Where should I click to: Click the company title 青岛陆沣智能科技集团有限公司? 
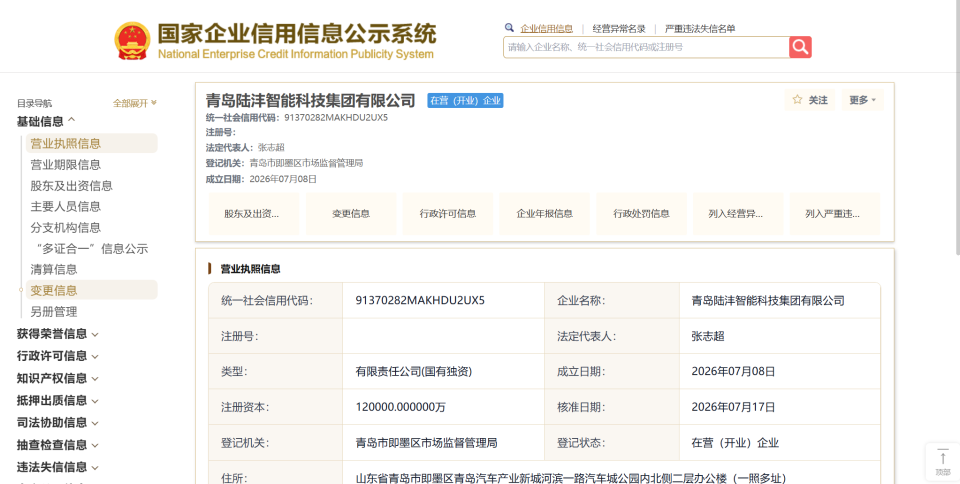click(310, 100)
